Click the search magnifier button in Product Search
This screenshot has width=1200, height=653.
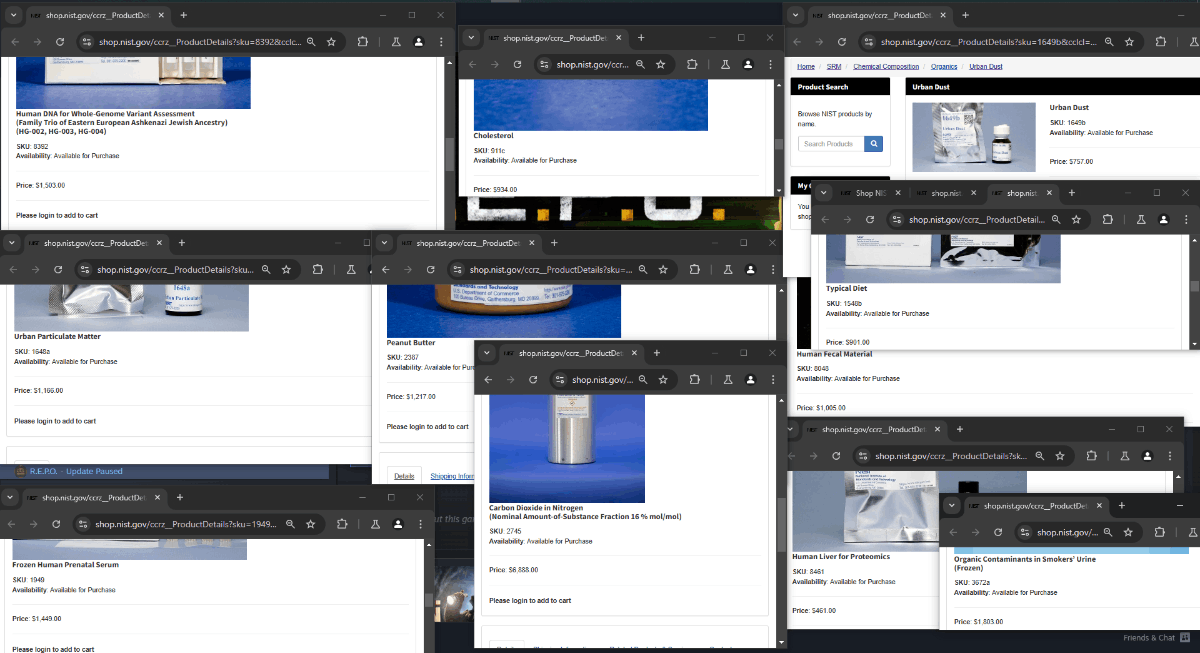[873, 144]
